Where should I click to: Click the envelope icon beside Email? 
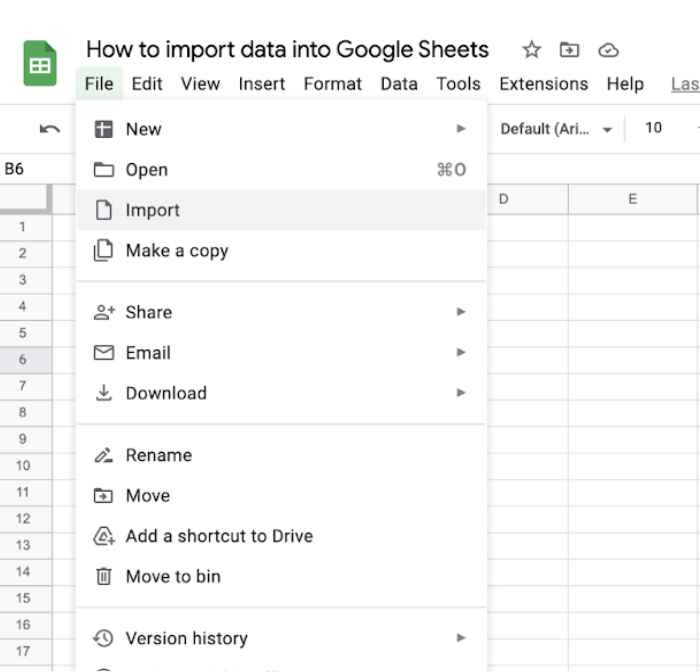pyautogui.click(x=104, y=353)
